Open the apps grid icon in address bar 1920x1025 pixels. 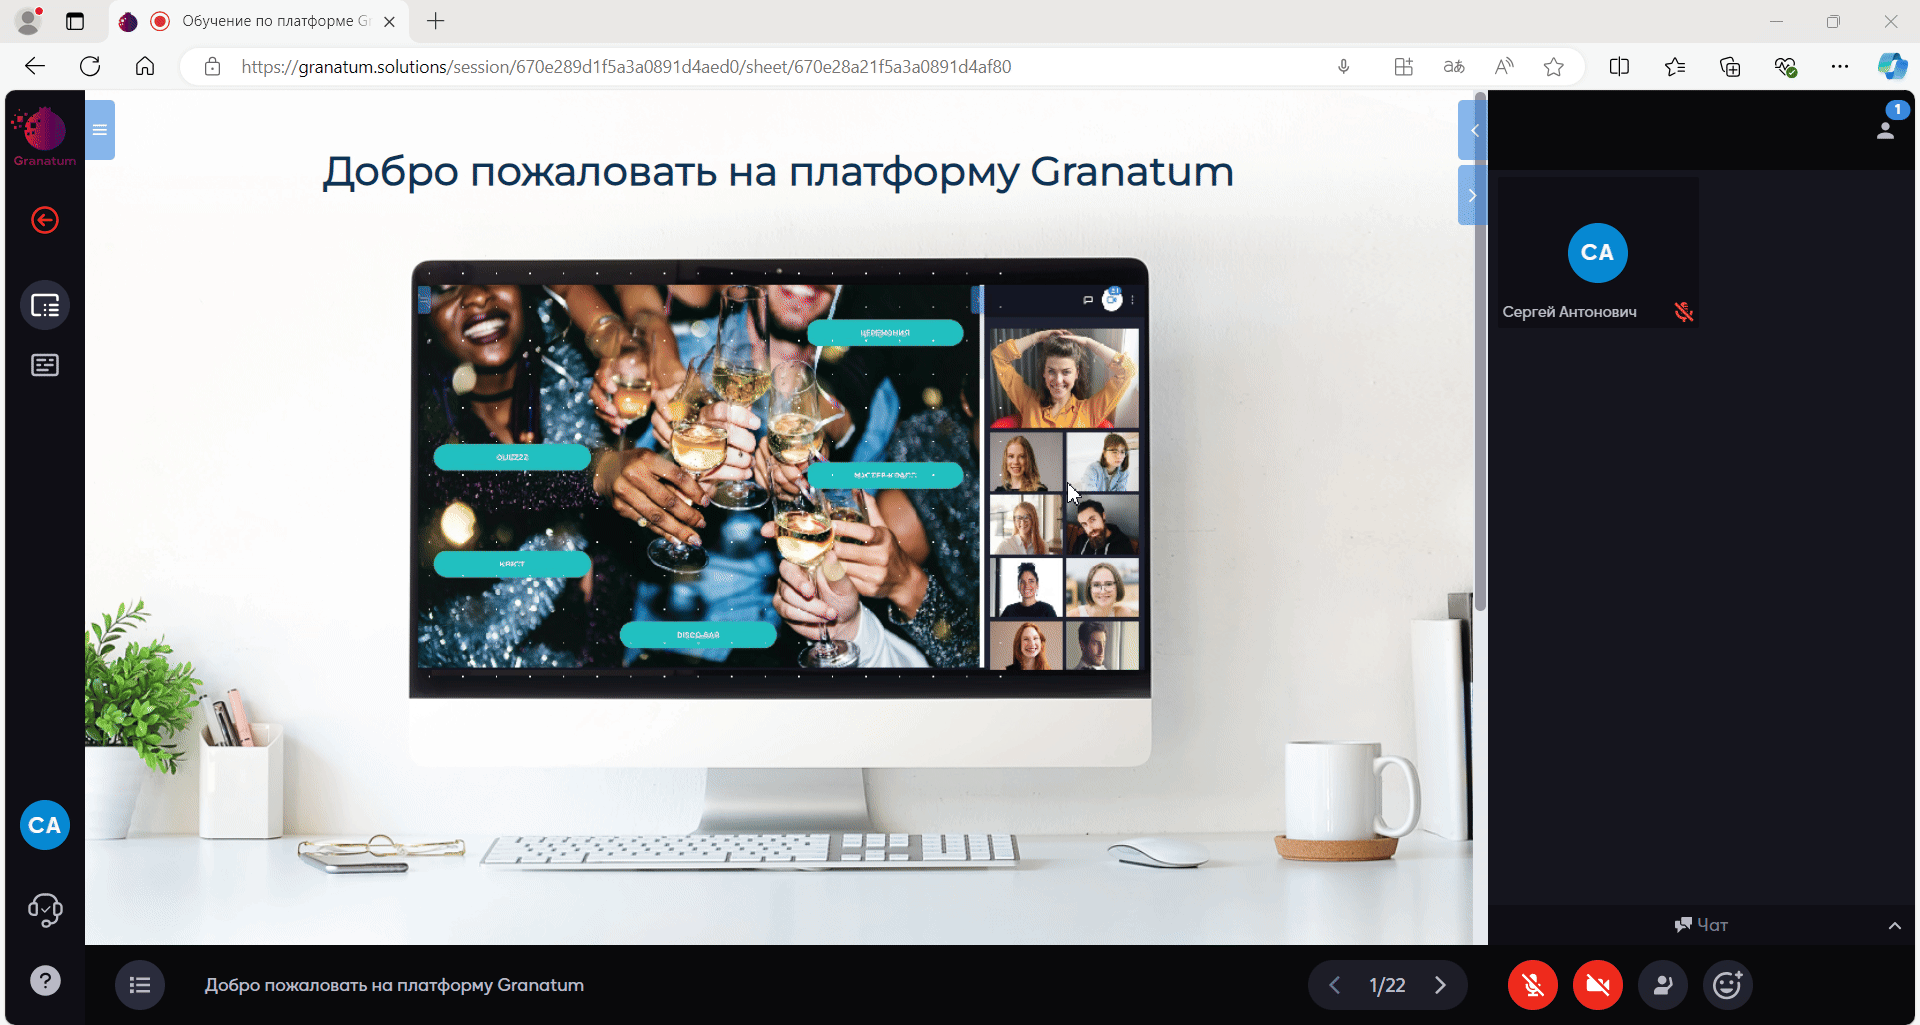pos(1404,67)
